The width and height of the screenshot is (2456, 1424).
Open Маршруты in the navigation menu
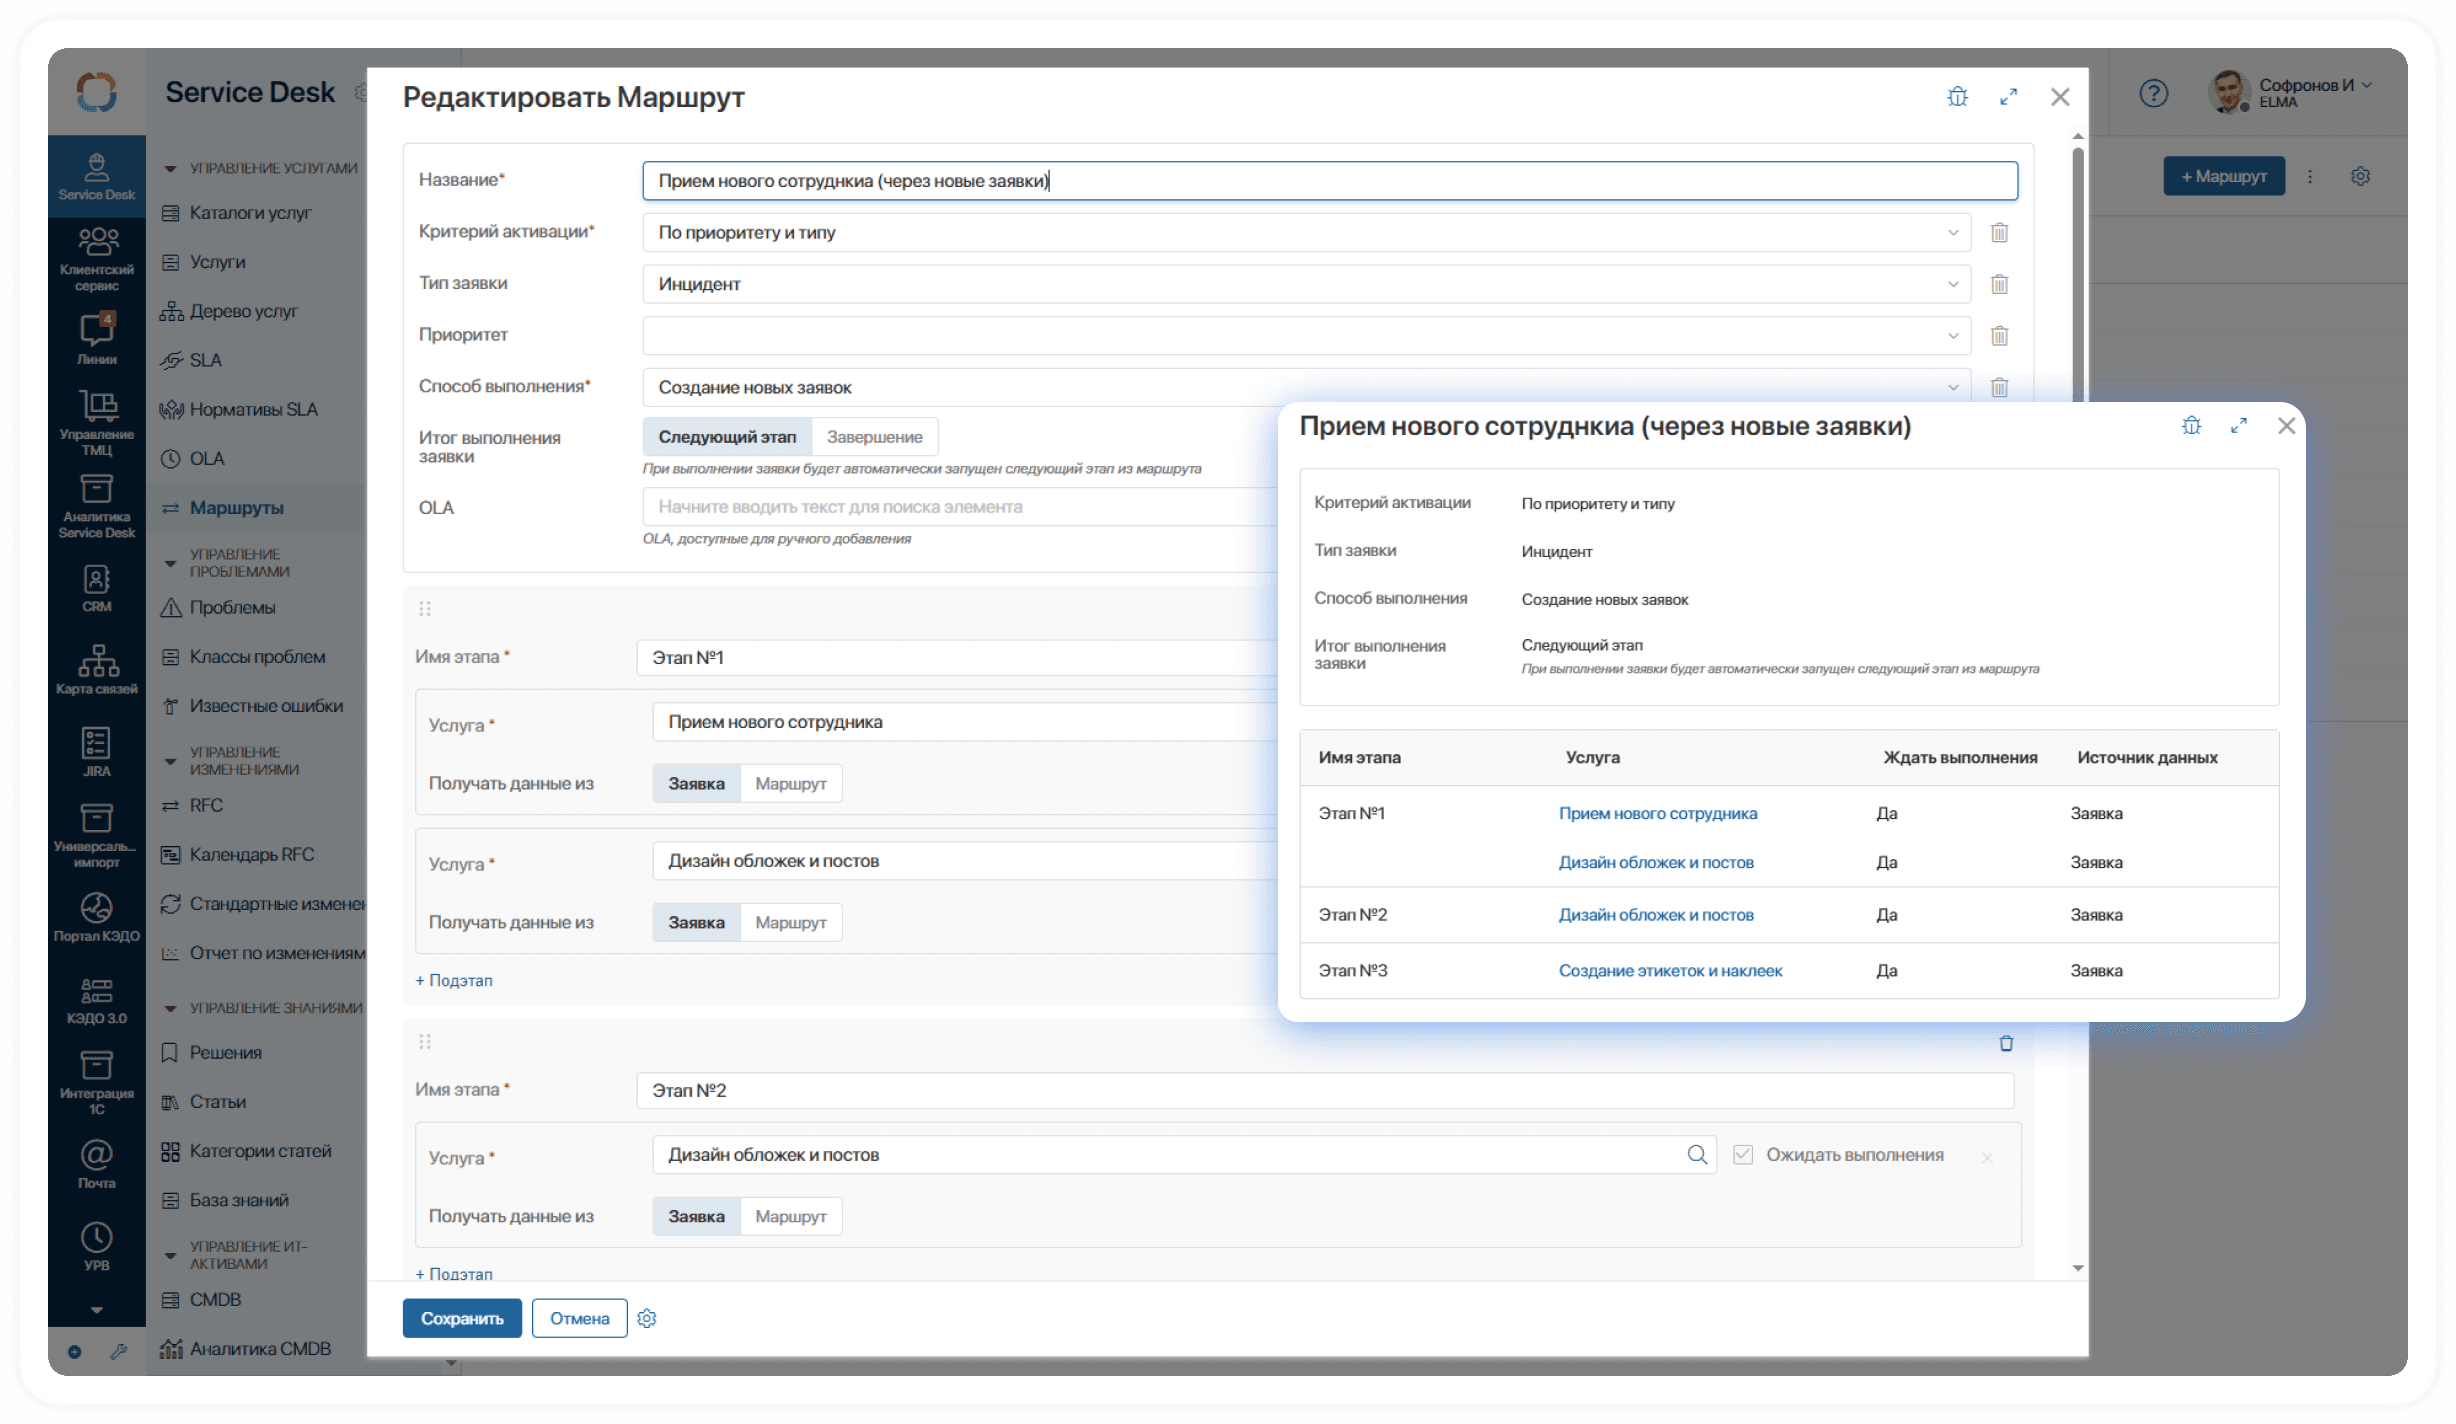point(237,508)
